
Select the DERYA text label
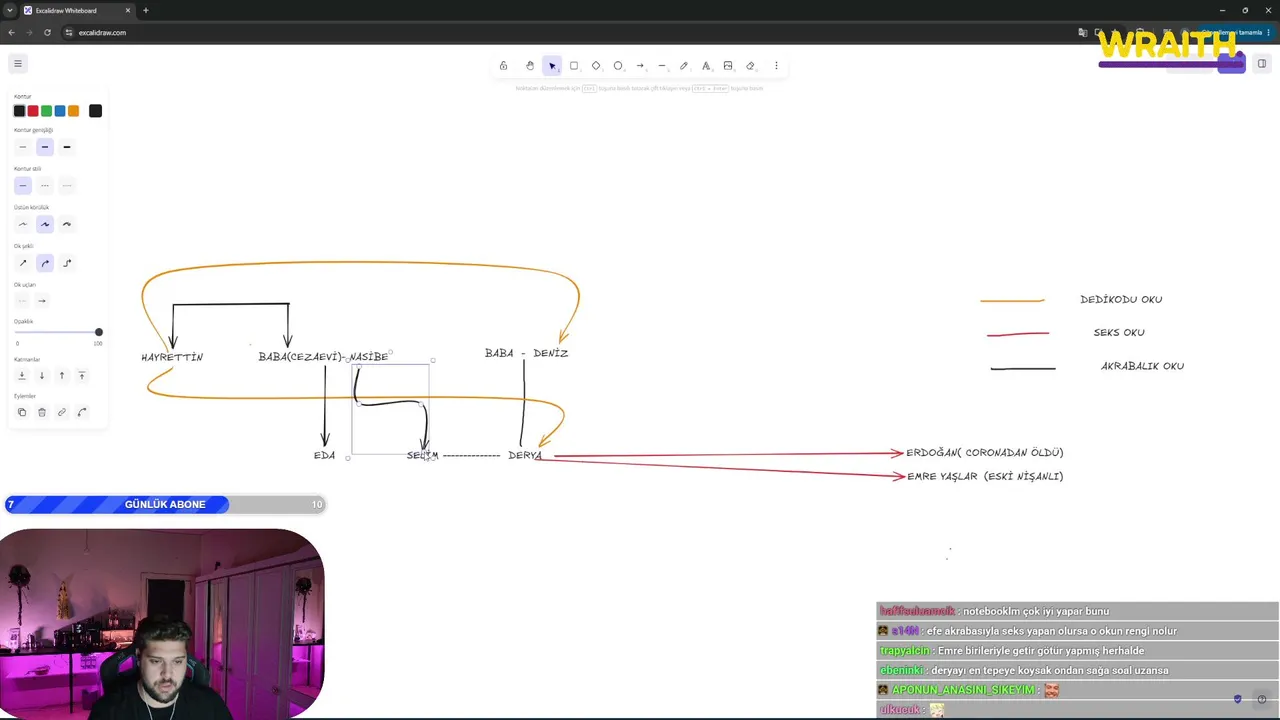pyautogui.click(x=525, y=455)
